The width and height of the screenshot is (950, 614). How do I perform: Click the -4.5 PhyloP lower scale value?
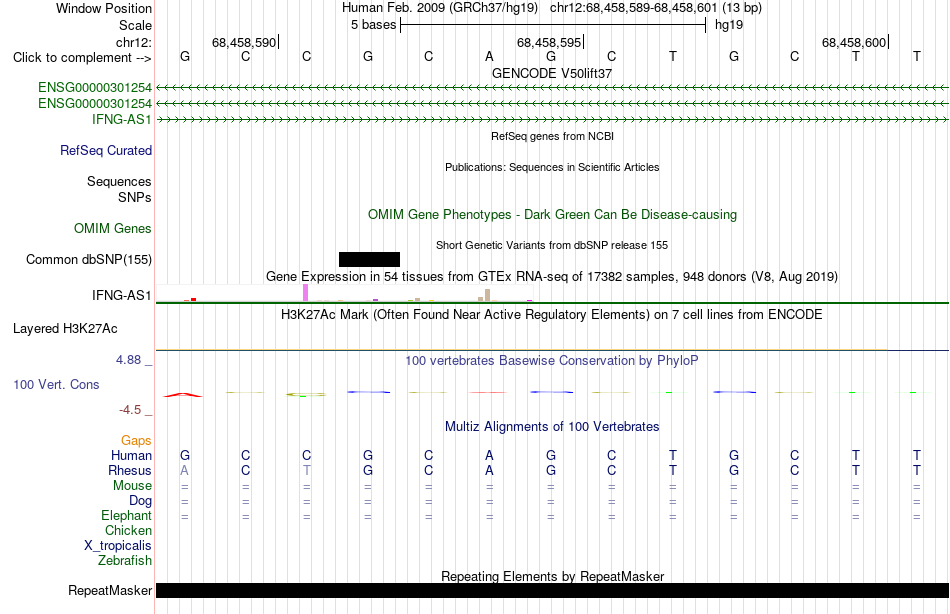(130, 410)
